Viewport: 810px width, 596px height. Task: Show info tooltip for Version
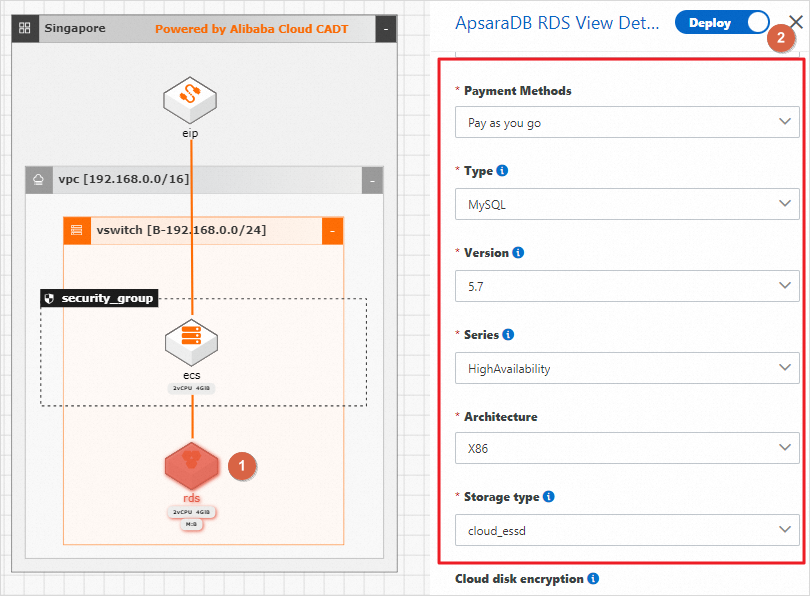518,253
